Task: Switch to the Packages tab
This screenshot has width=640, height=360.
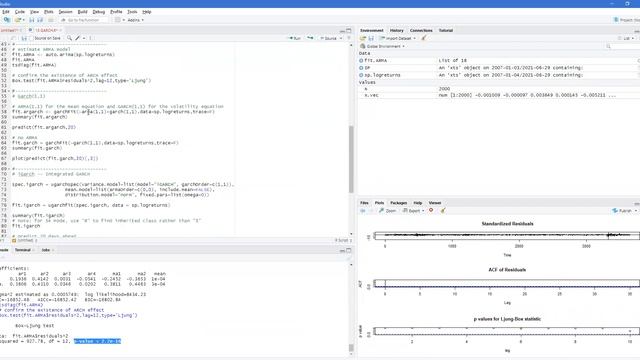Action: pos(398,202)
